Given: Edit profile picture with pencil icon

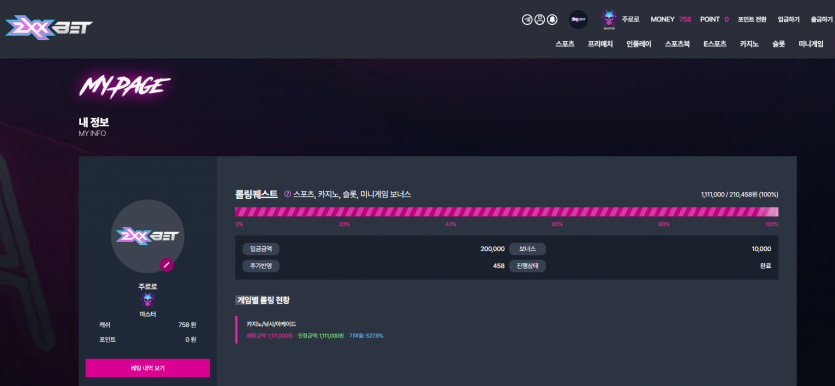Looking at the screenshot, I should [167, 264].
